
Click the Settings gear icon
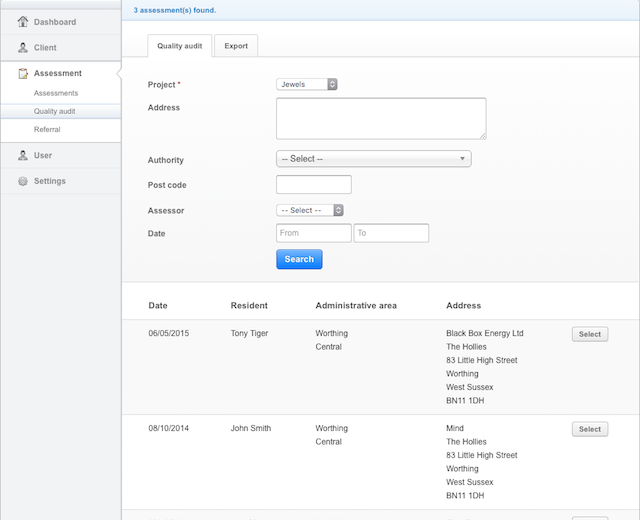(x=23, y=181)
